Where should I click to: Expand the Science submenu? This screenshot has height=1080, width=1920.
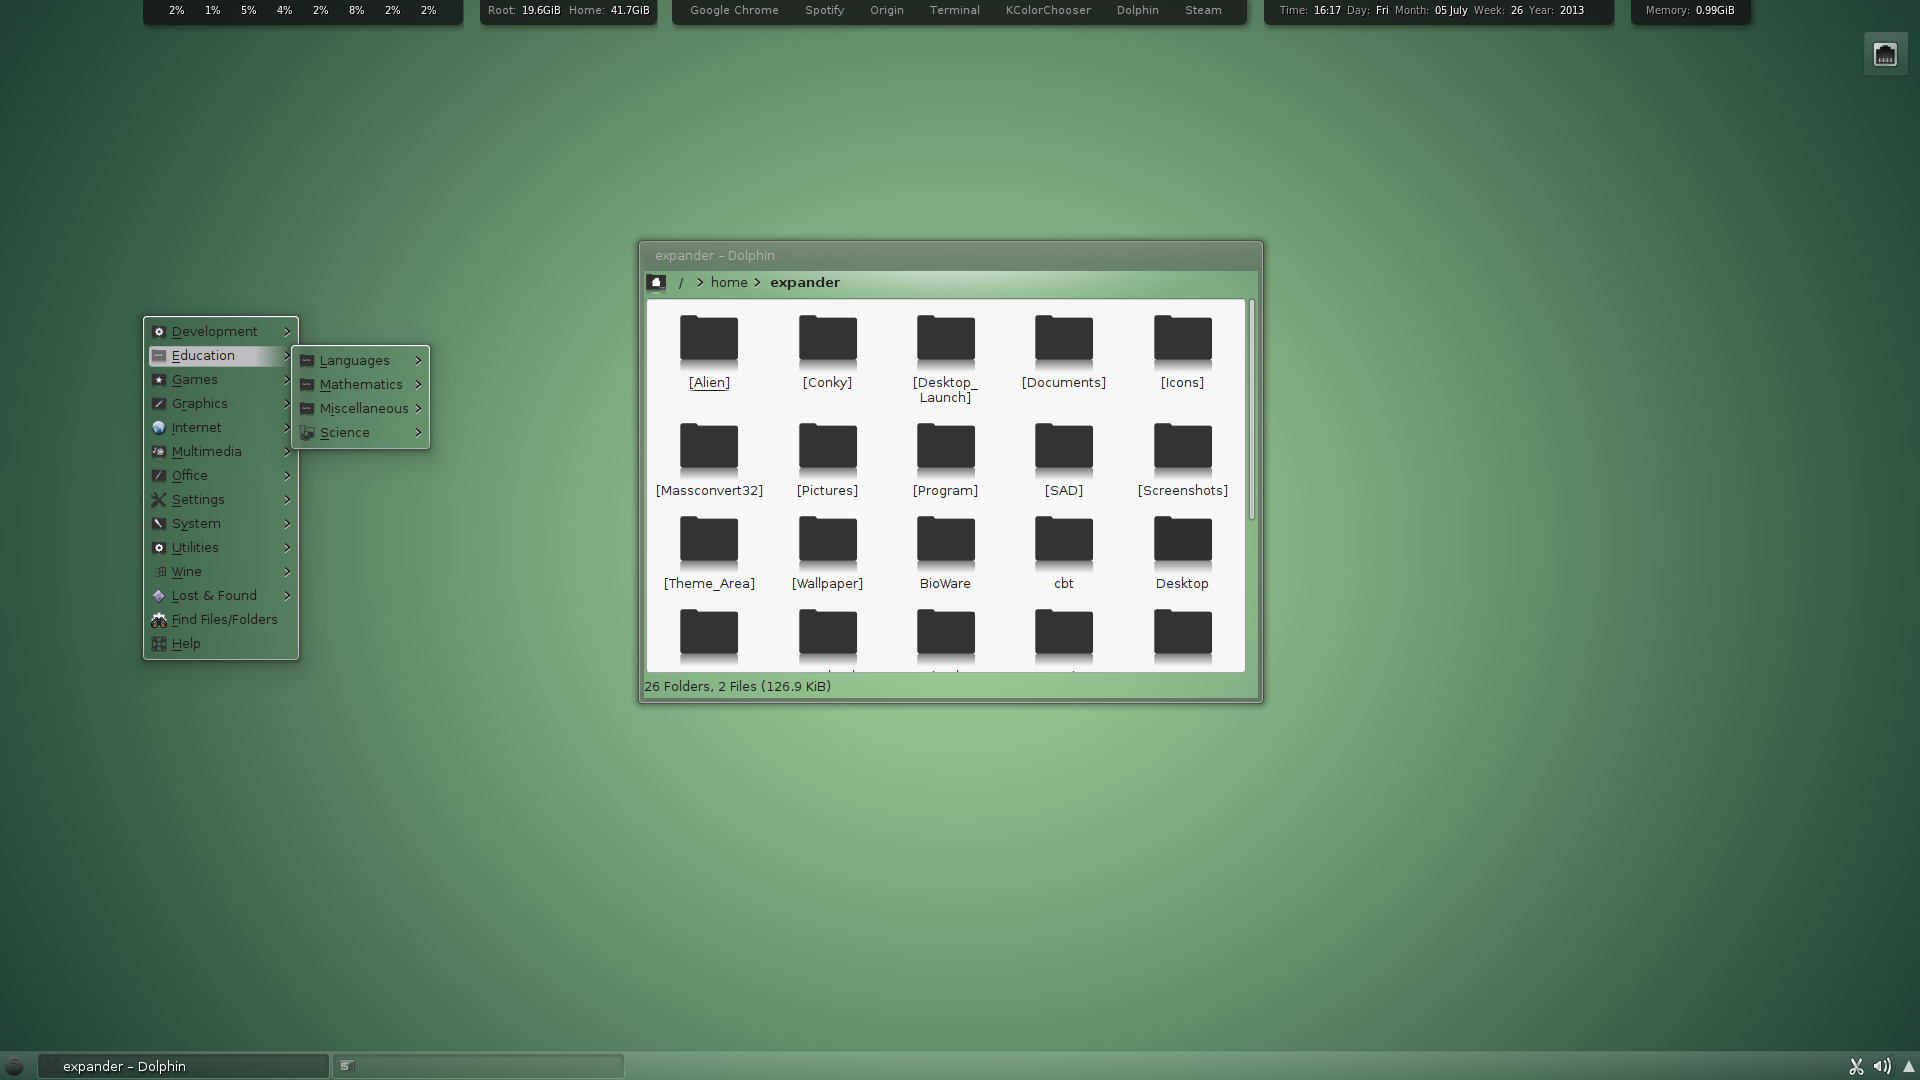[361, 433]
